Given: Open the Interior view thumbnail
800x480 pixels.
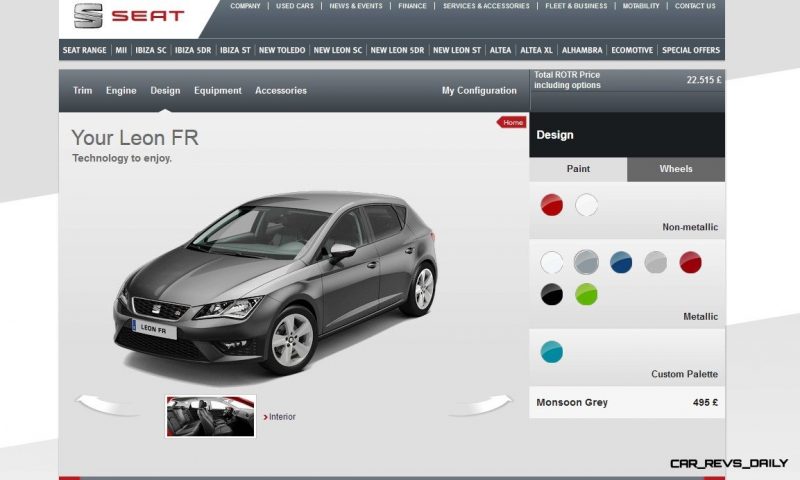Looking at the screenshot, I should pyautogui.click(x=211, y=416).
